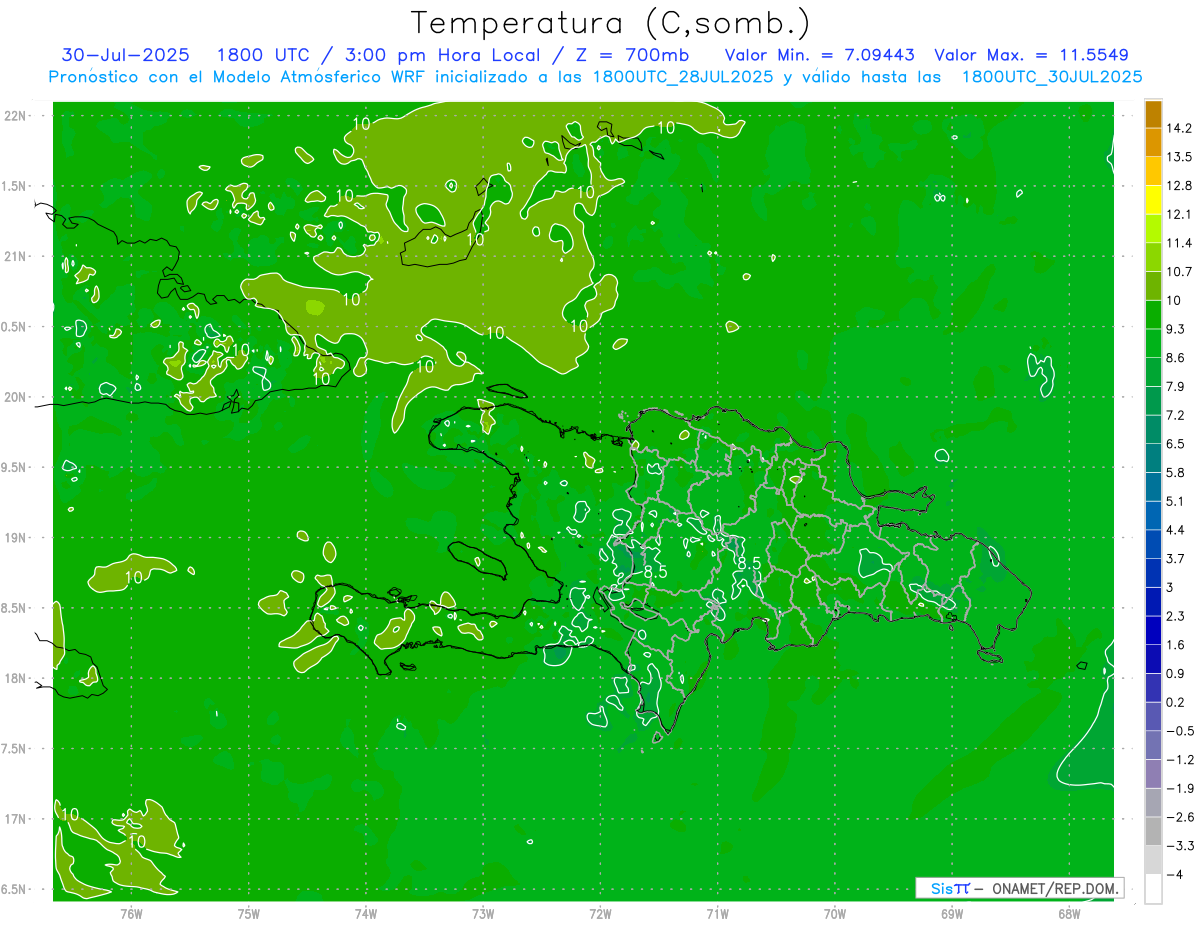
Task: Click the teal swatch between 6.5 and 5.8
Action: click(1153, 458)
